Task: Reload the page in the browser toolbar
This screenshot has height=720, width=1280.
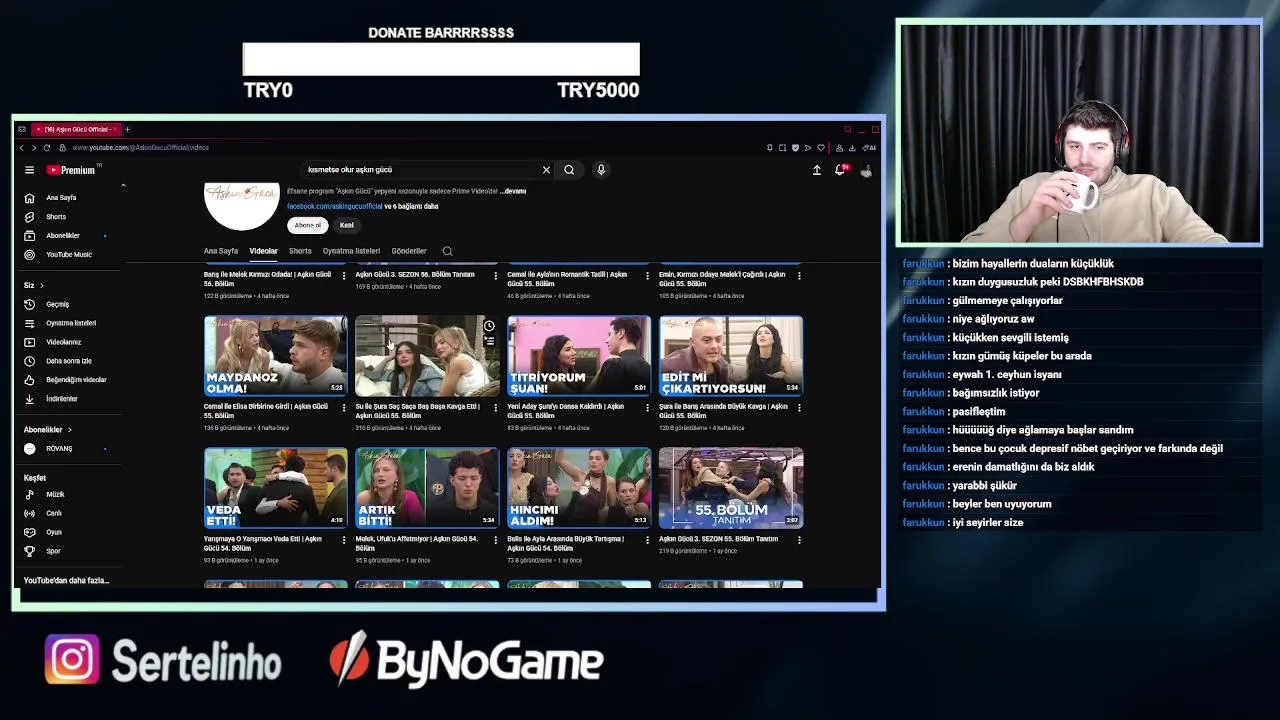Action: coord(46,148)
